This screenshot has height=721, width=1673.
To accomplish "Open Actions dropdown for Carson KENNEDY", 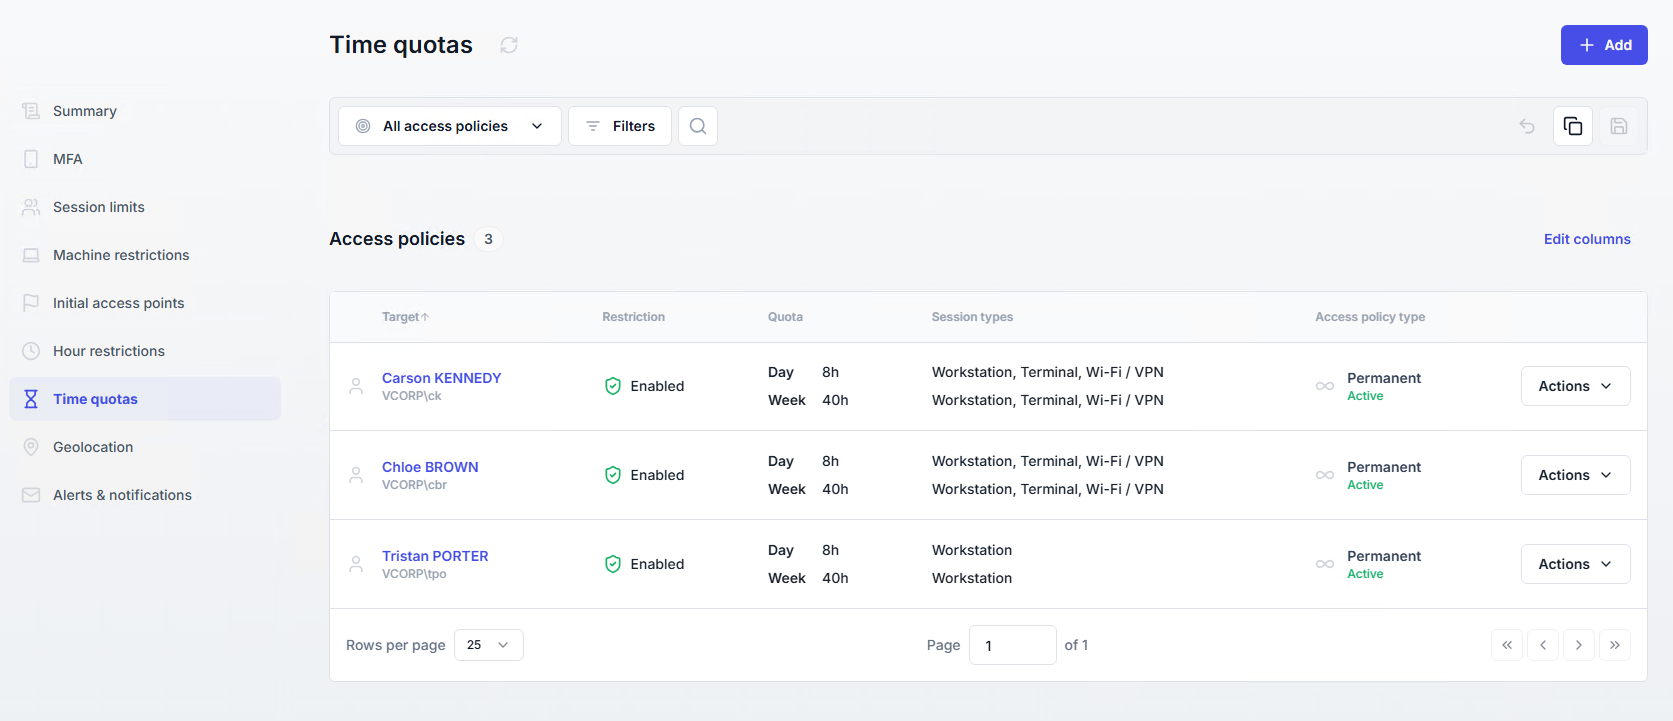I will click(x=1575, y=386).
